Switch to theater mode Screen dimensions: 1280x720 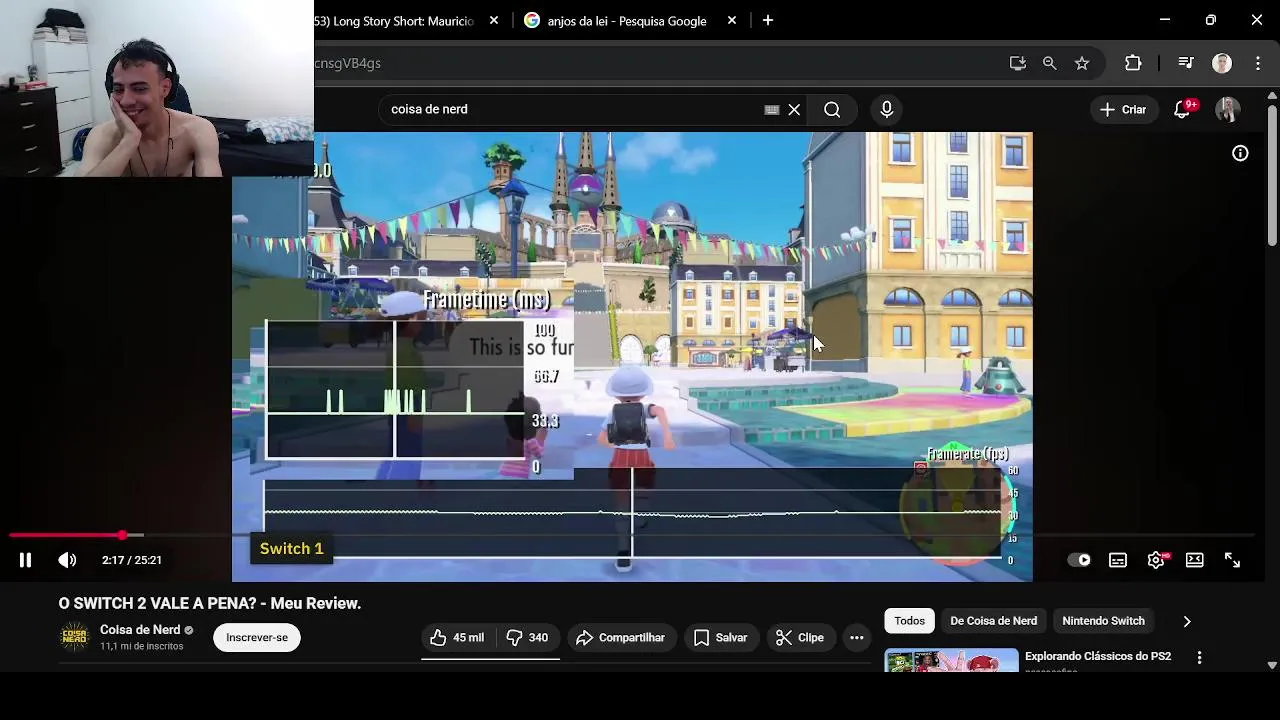pyautogui.click(x=1194, y=560)
